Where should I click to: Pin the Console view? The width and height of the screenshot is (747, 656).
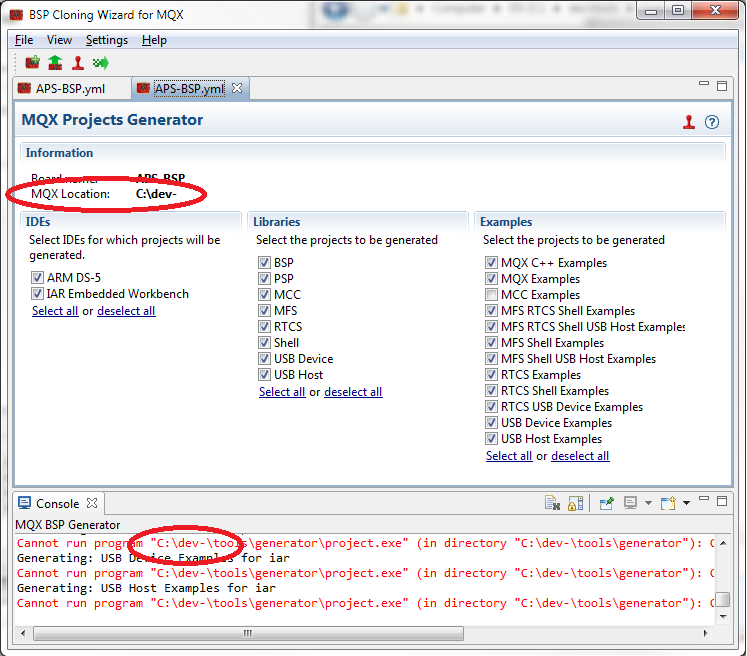606,503
